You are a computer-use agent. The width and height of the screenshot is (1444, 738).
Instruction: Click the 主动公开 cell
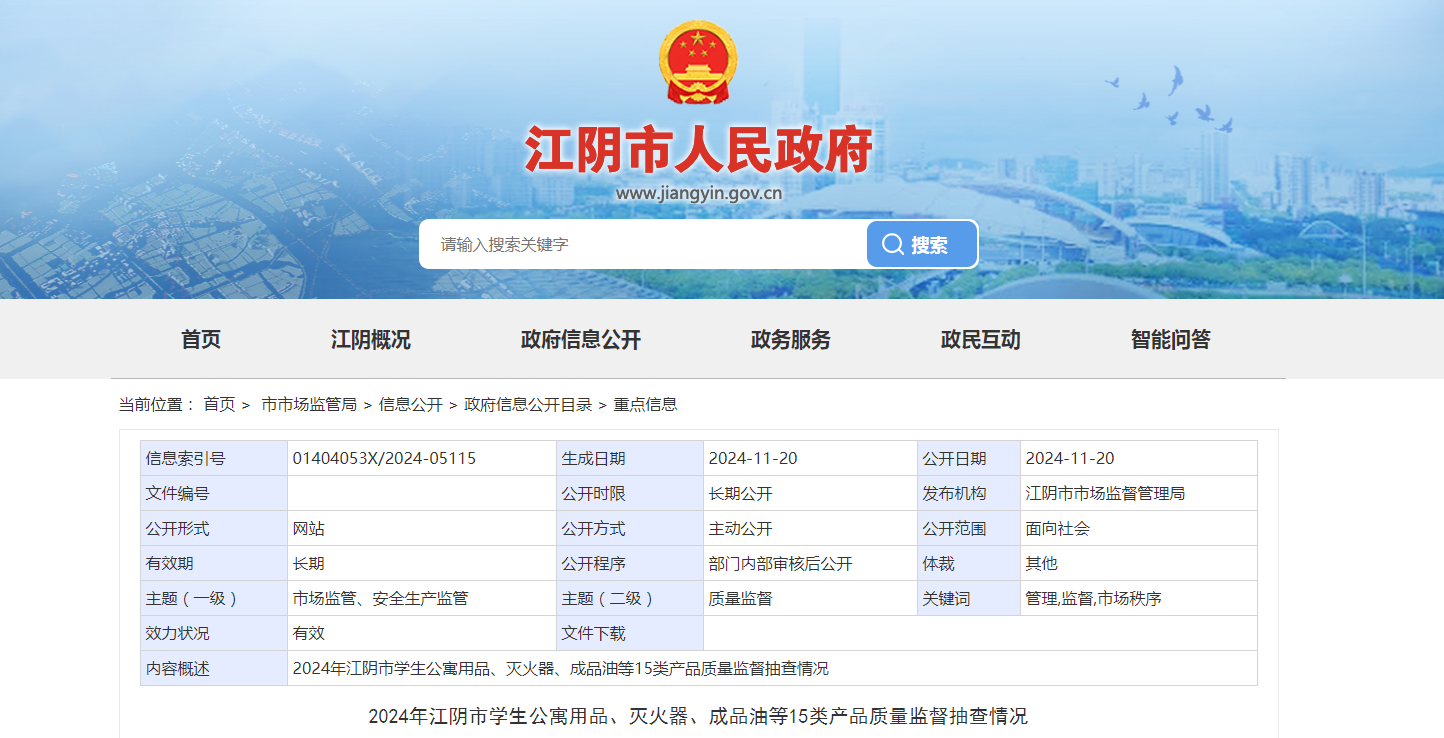[x=810, y=529]
